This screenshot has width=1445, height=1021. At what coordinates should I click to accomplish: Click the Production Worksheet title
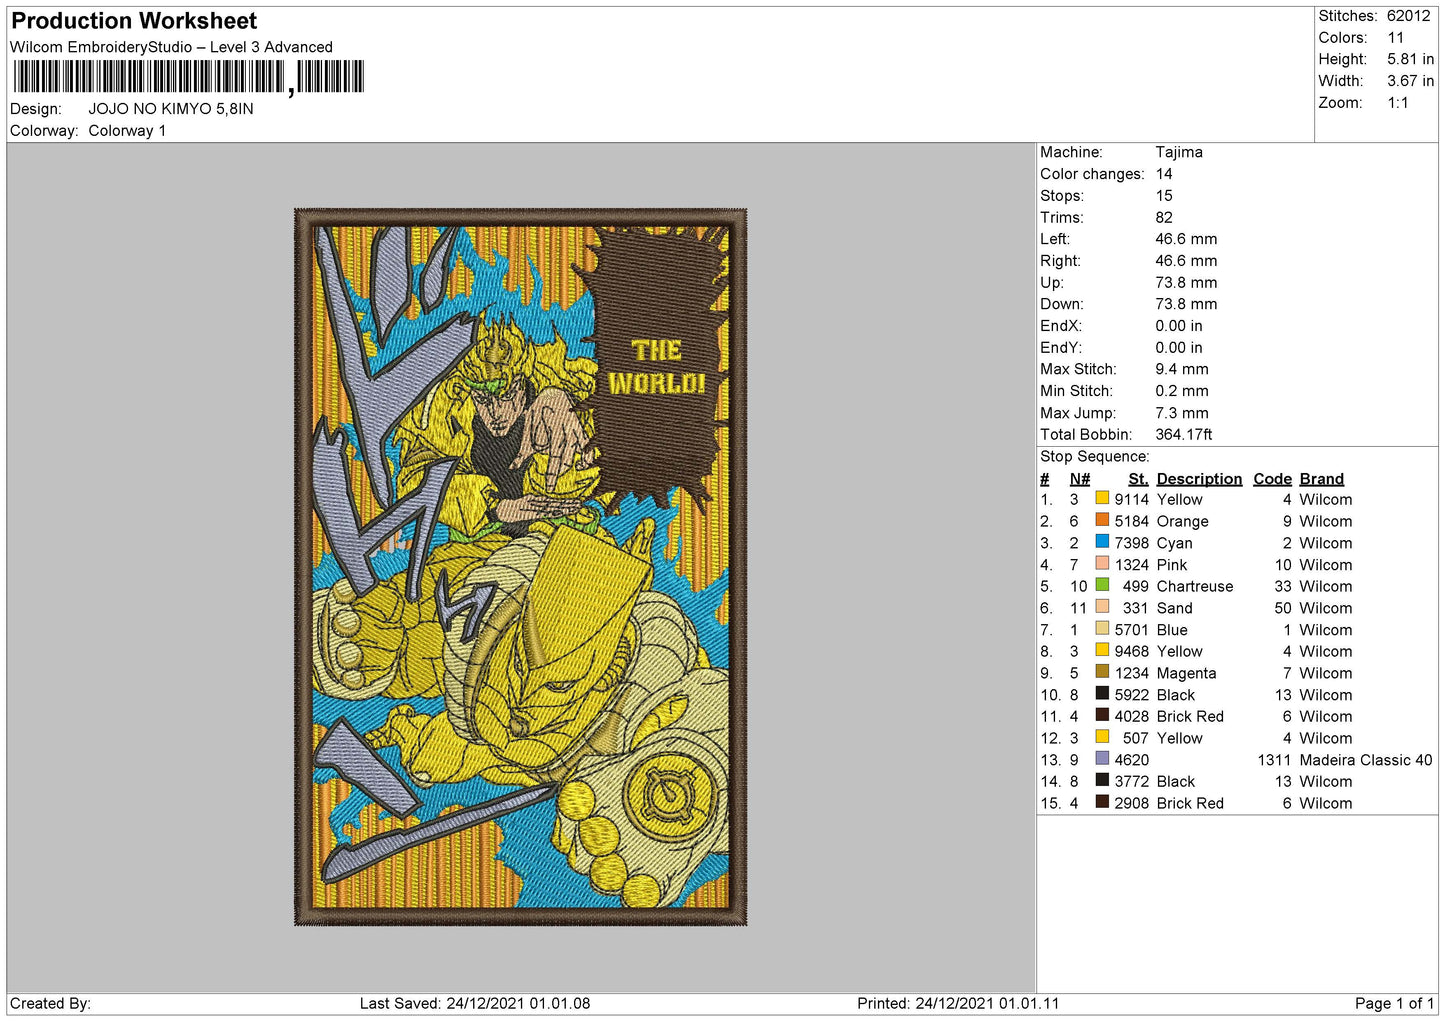134,21
